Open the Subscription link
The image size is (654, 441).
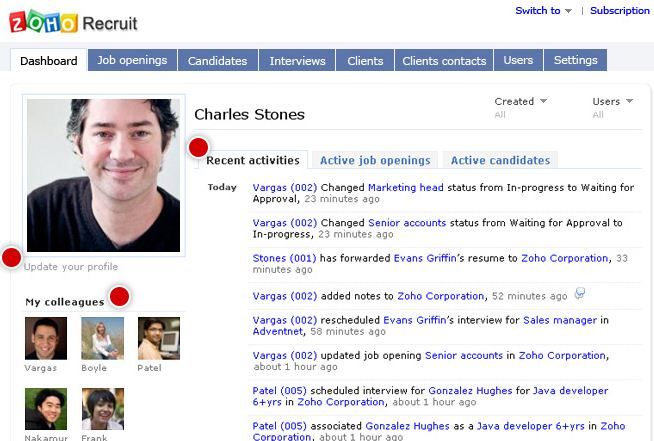tap(620, 11)
